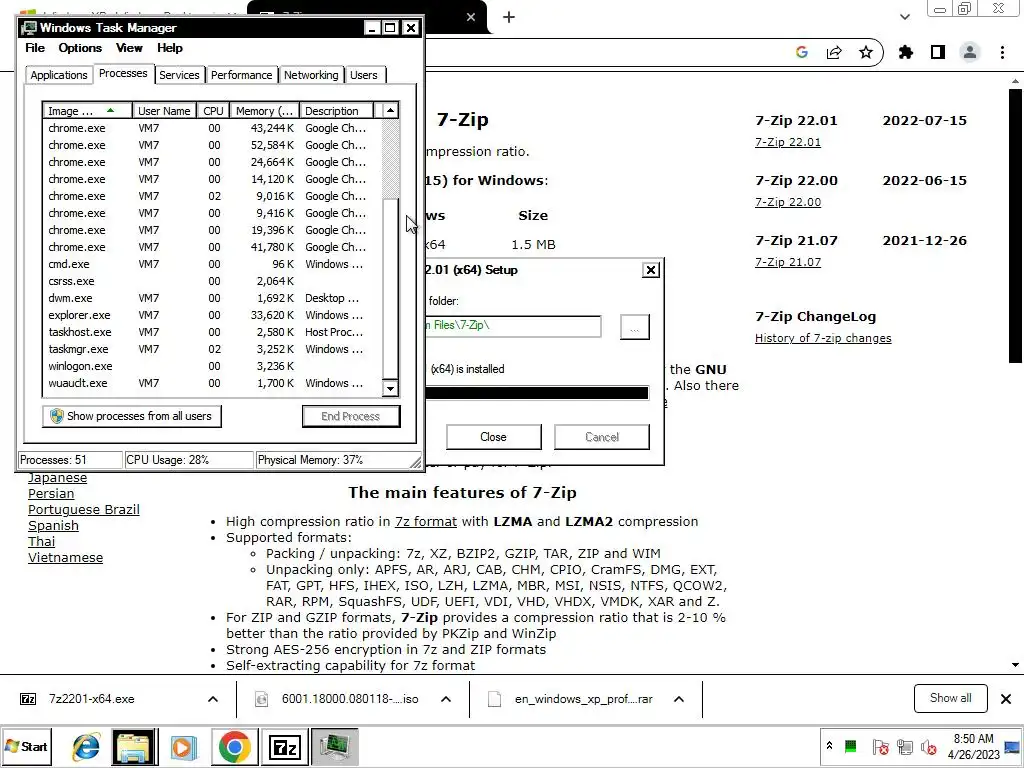Click the 7z2201-x64.exe download item

[91, 699]
